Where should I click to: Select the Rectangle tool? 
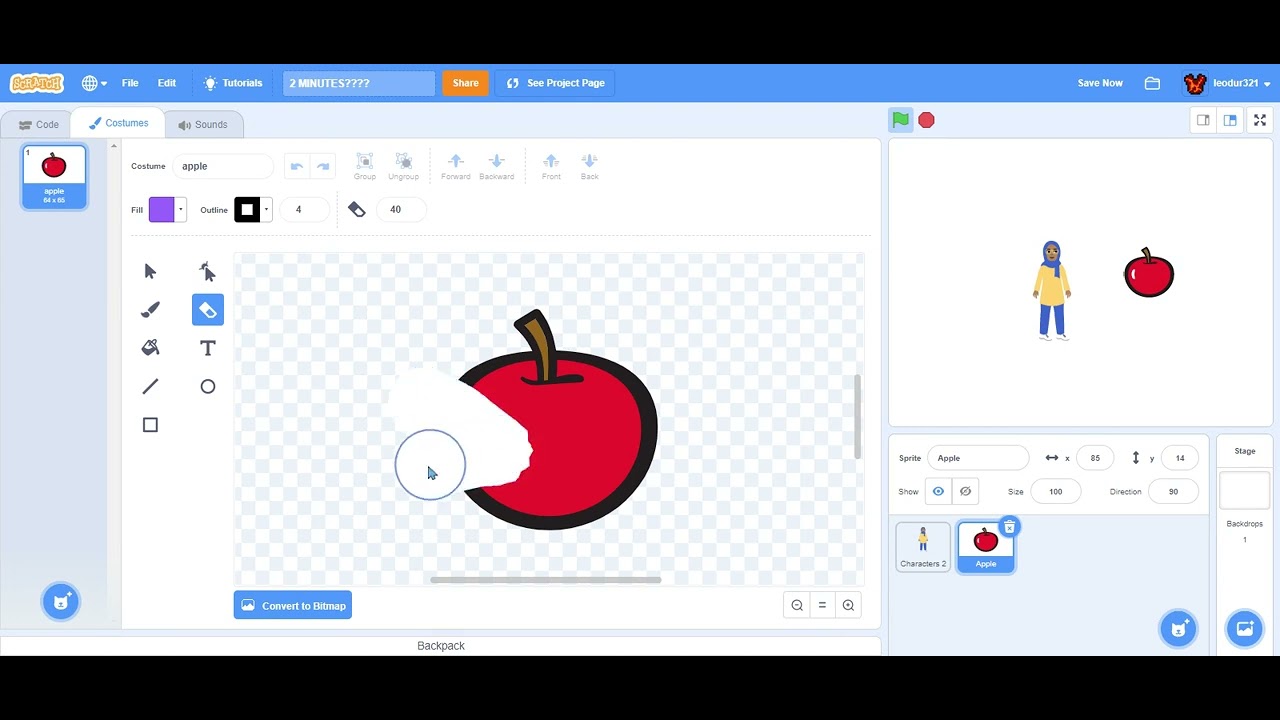[150, 425]
